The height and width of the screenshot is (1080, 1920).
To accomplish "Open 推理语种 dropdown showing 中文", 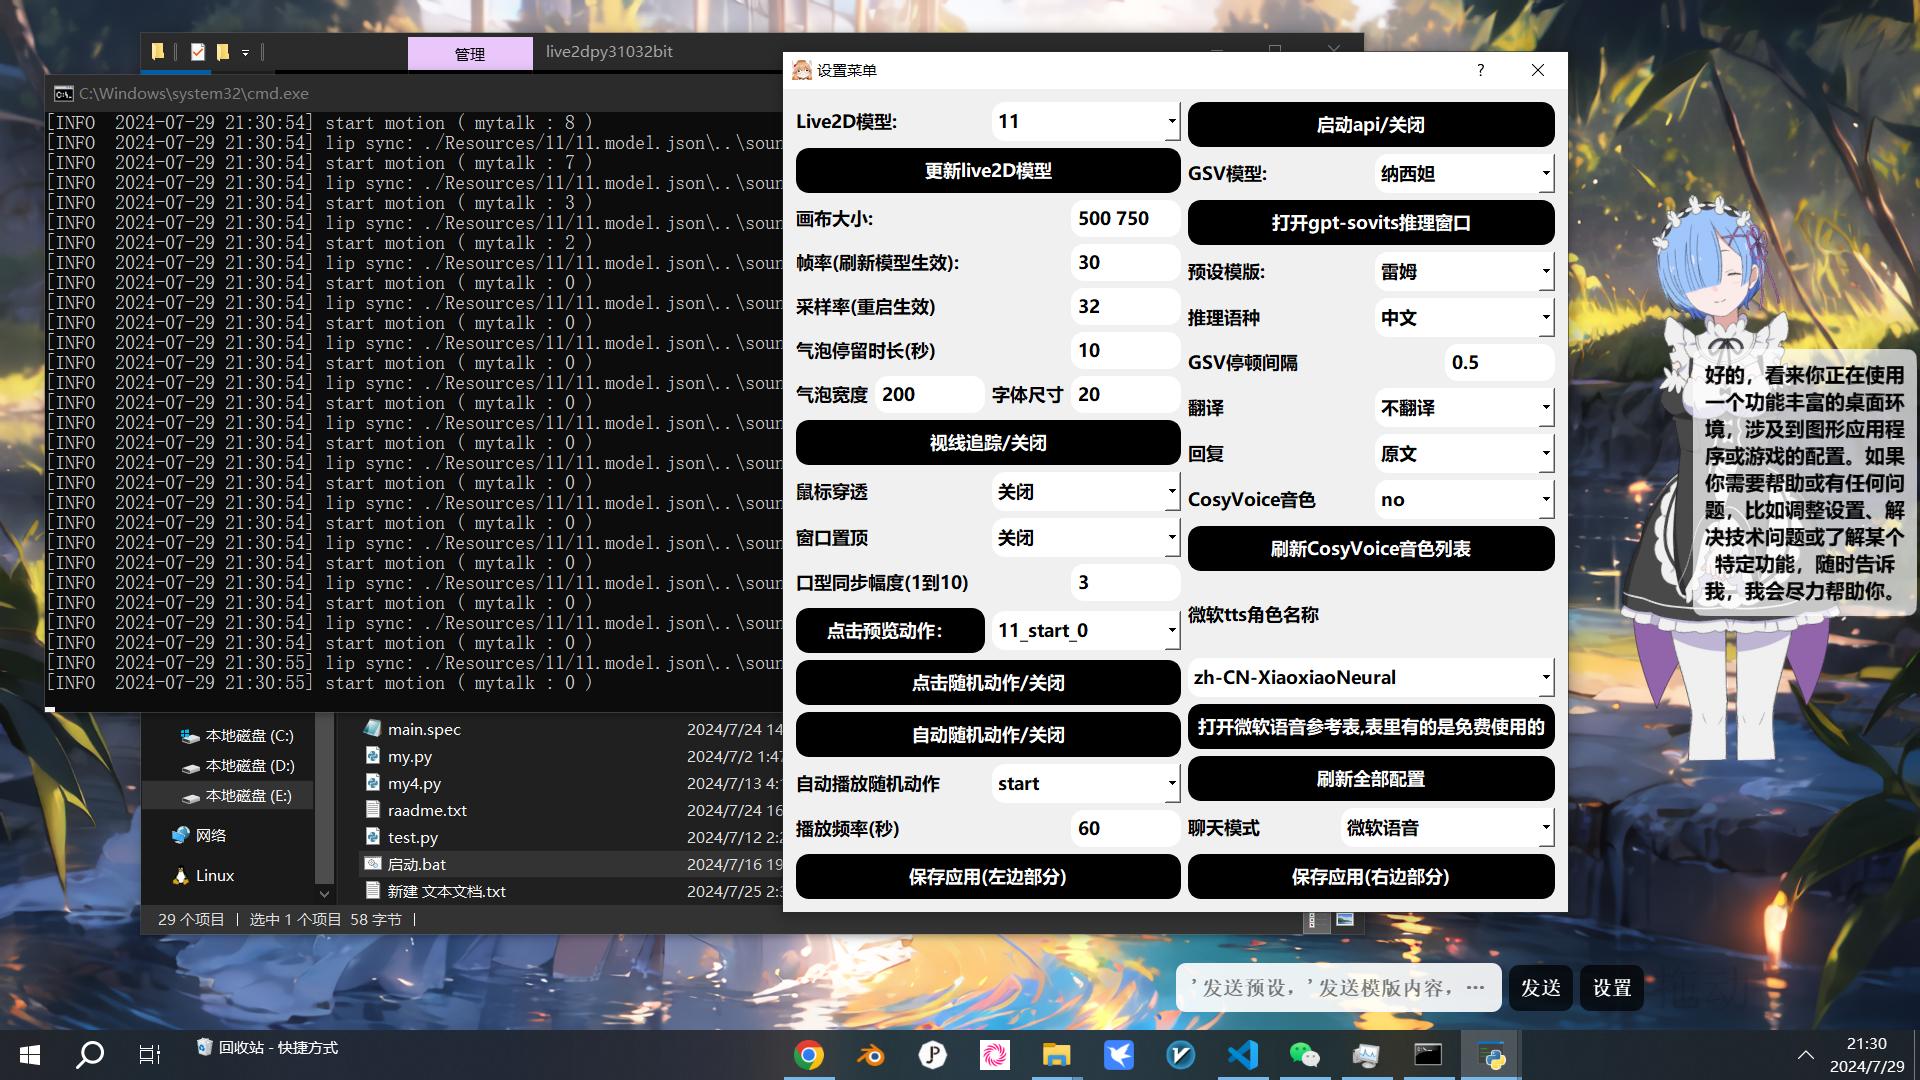I will pos(1464,318).
